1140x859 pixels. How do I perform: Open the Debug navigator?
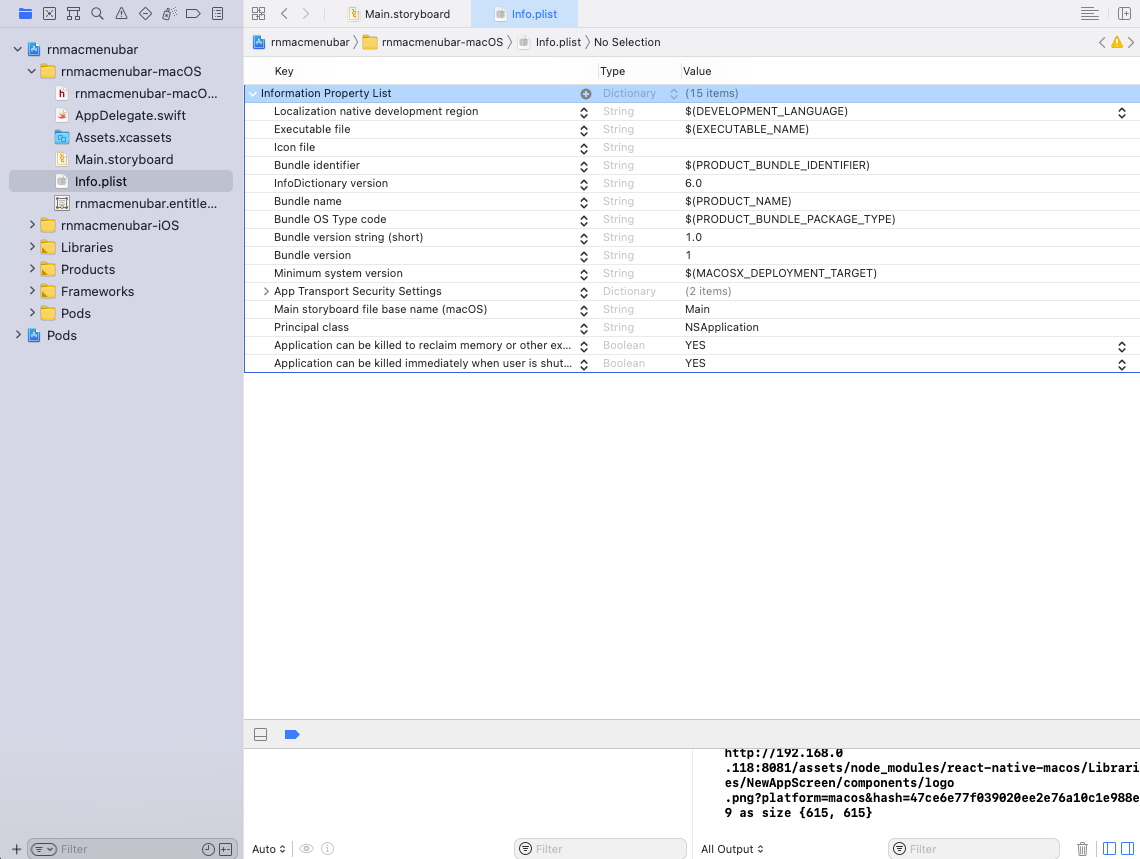(x=169, y=13)
